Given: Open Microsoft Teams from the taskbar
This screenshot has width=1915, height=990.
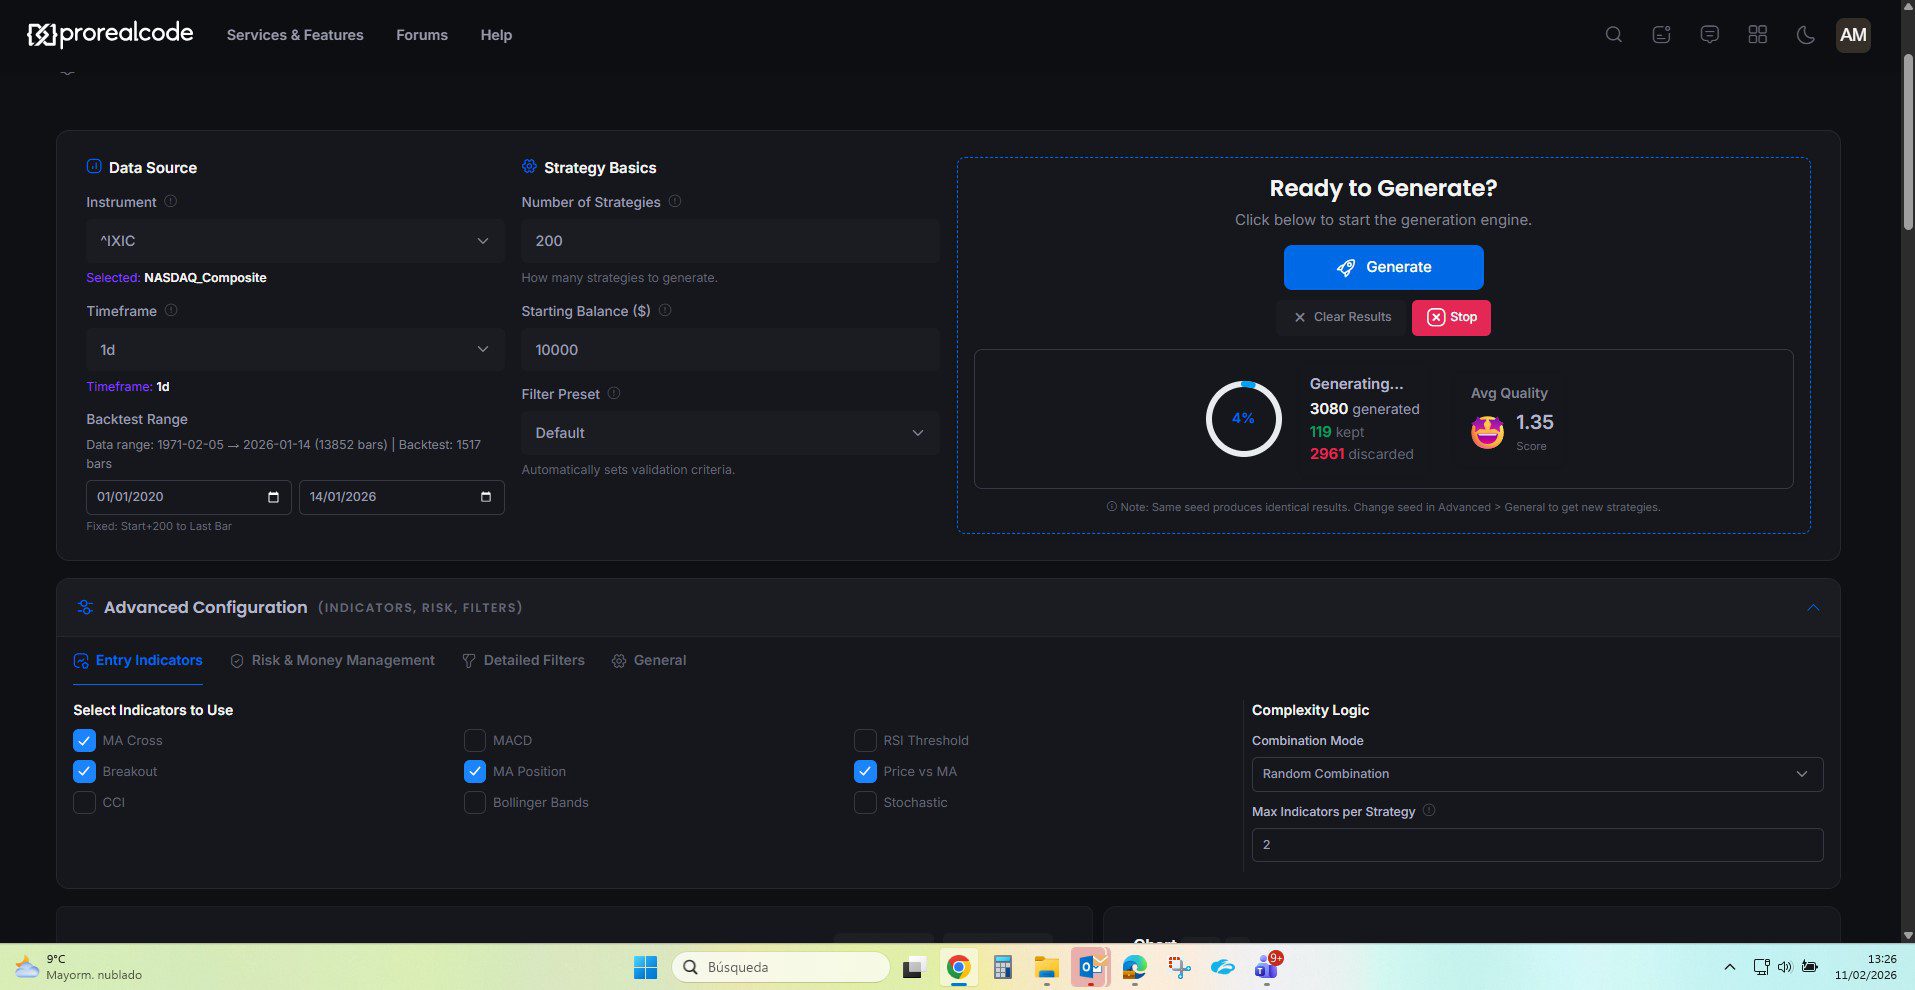Looking at the screenshot, I should (x=1267, y=967).
